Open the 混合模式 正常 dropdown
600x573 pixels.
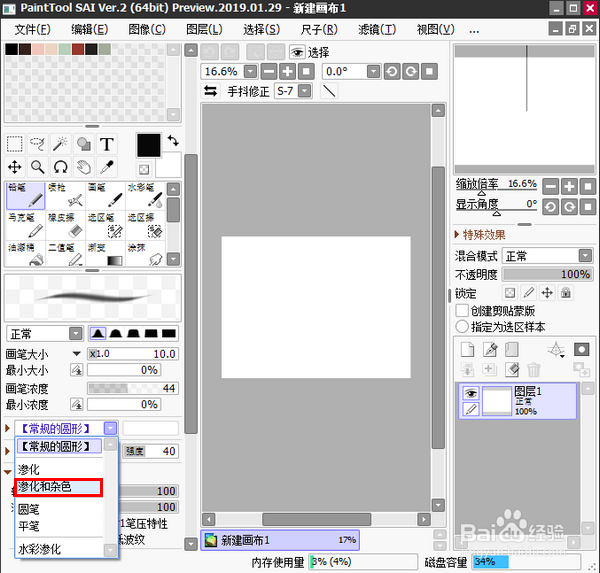585,256
